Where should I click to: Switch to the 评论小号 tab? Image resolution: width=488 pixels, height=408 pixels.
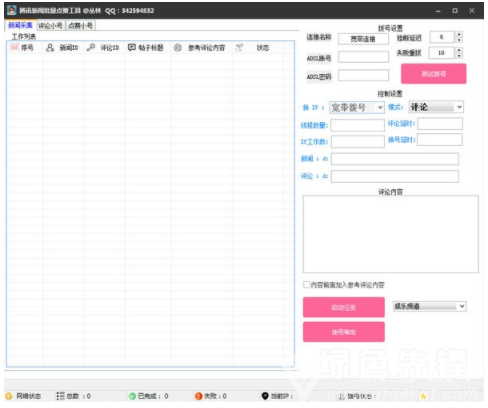click(50, 26)
